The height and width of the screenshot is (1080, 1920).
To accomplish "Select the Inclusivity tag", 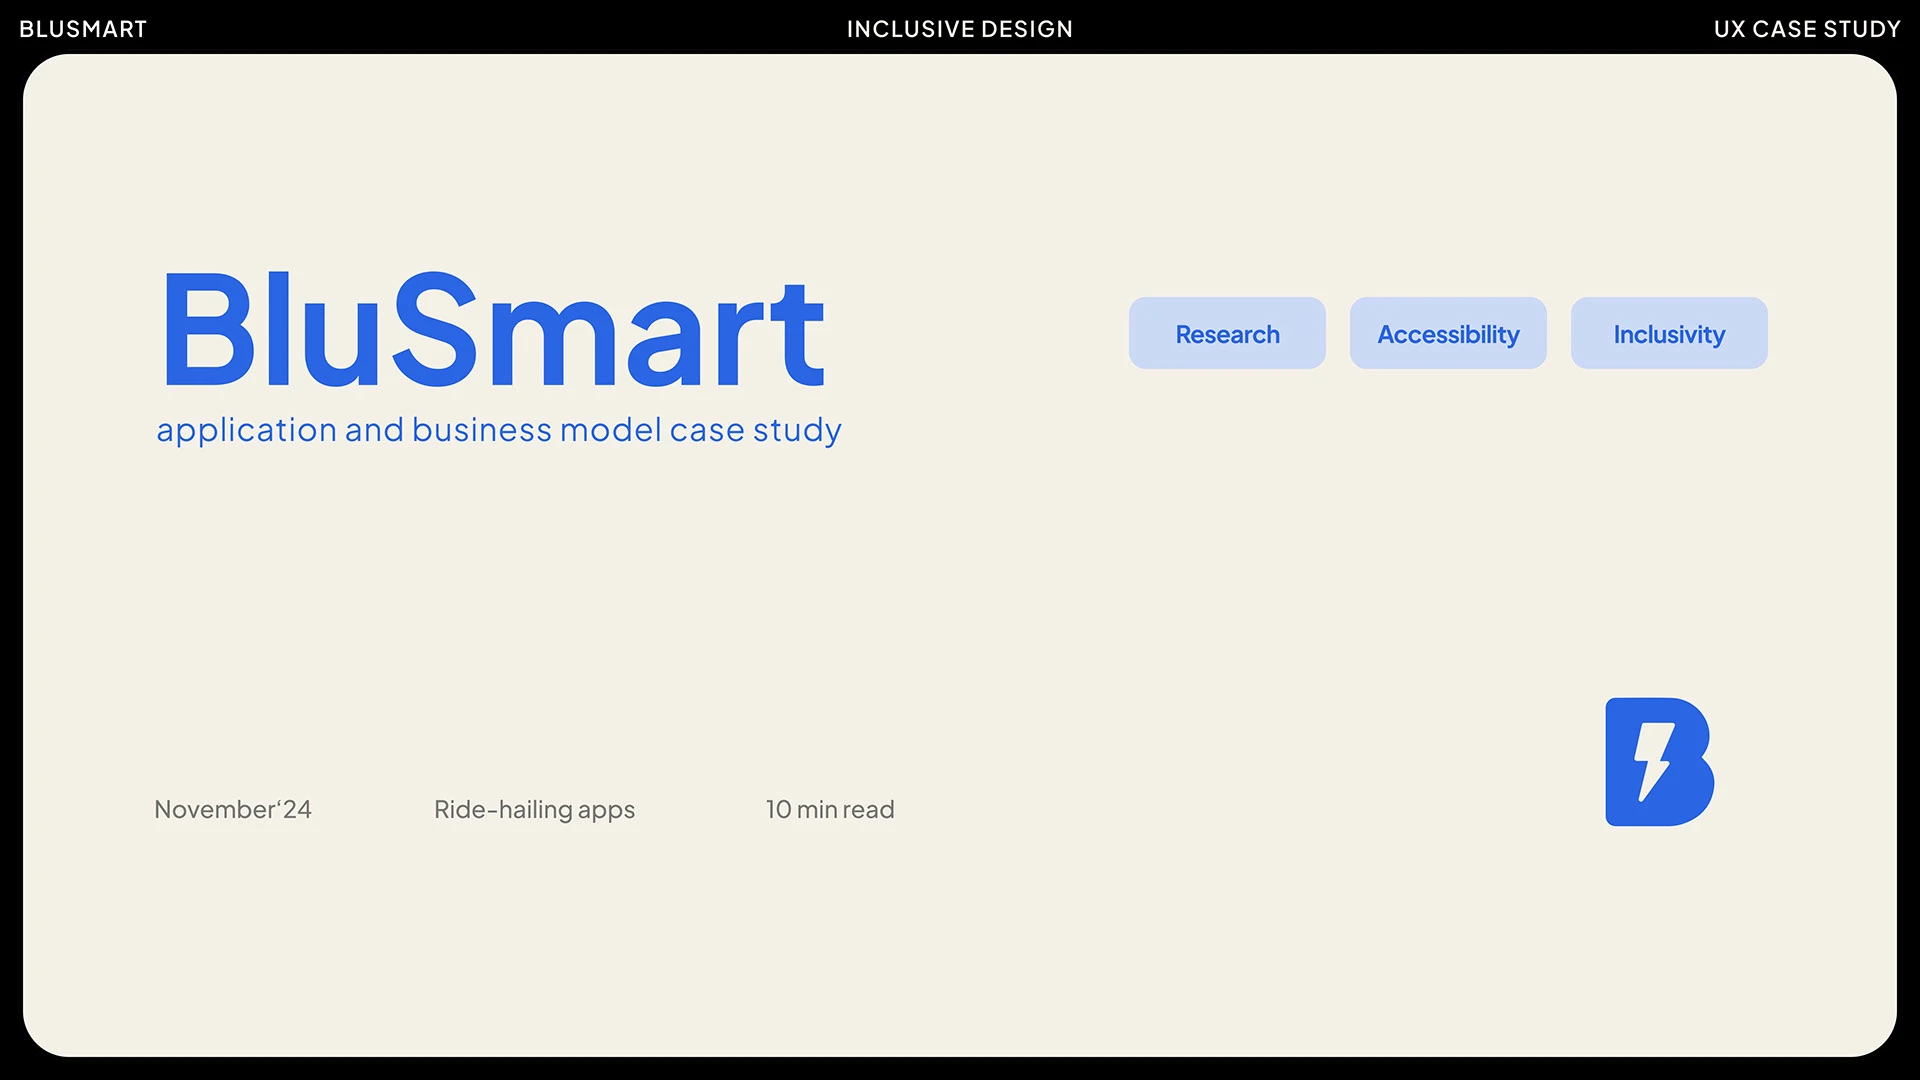I will point(1669,333).
